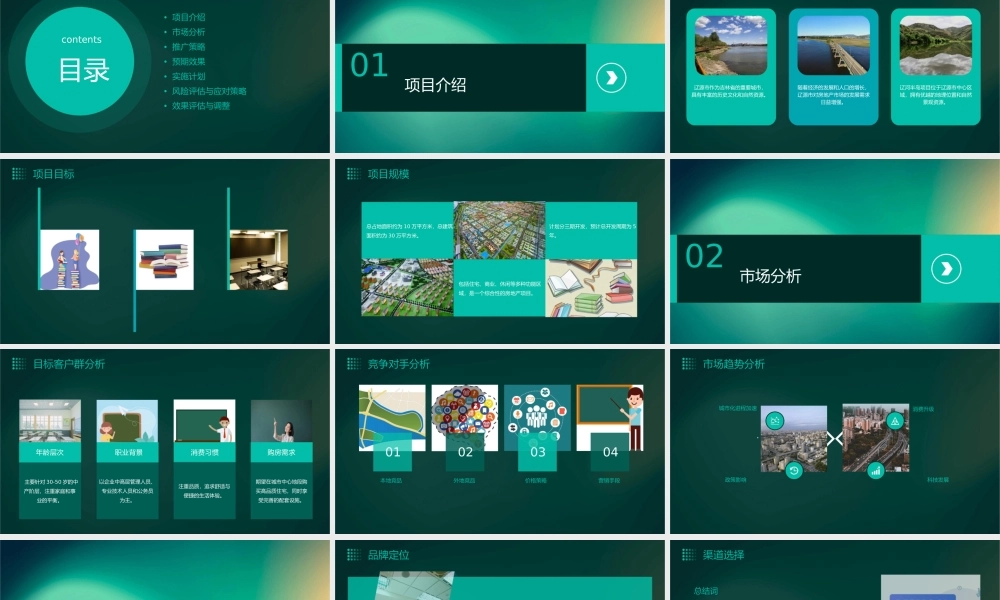1000x600 pixels.
Task: Click the 年龄层次 card label
Action: [x=50, y=452]
